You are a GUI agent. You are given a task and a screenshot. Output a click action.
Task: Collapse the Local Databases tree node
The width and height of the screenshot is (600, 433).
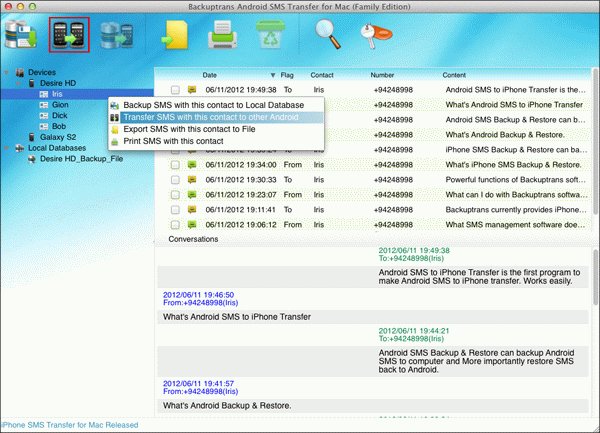7,148
